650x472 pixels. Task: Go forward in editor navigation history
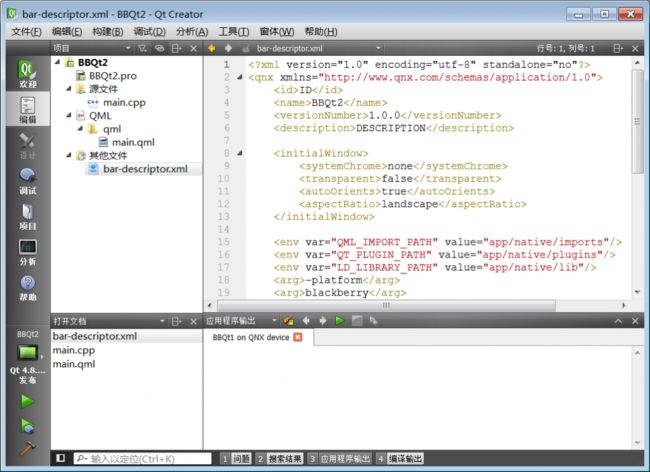[228, 48]
